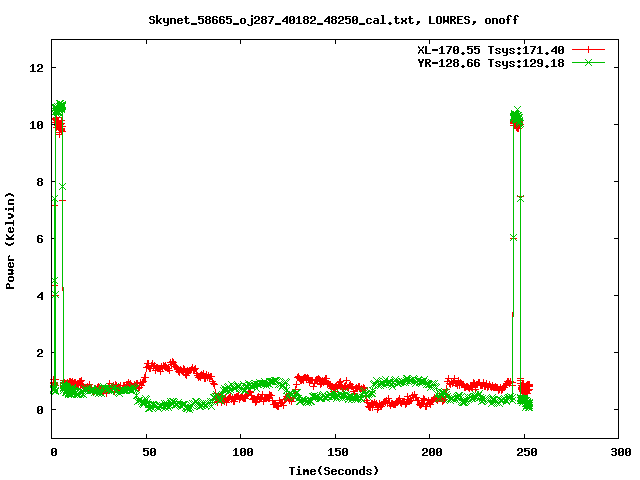This screenshot has width=640, height=480.
Task: Click the x-axis tick label 300
Action: coord(621,452)
